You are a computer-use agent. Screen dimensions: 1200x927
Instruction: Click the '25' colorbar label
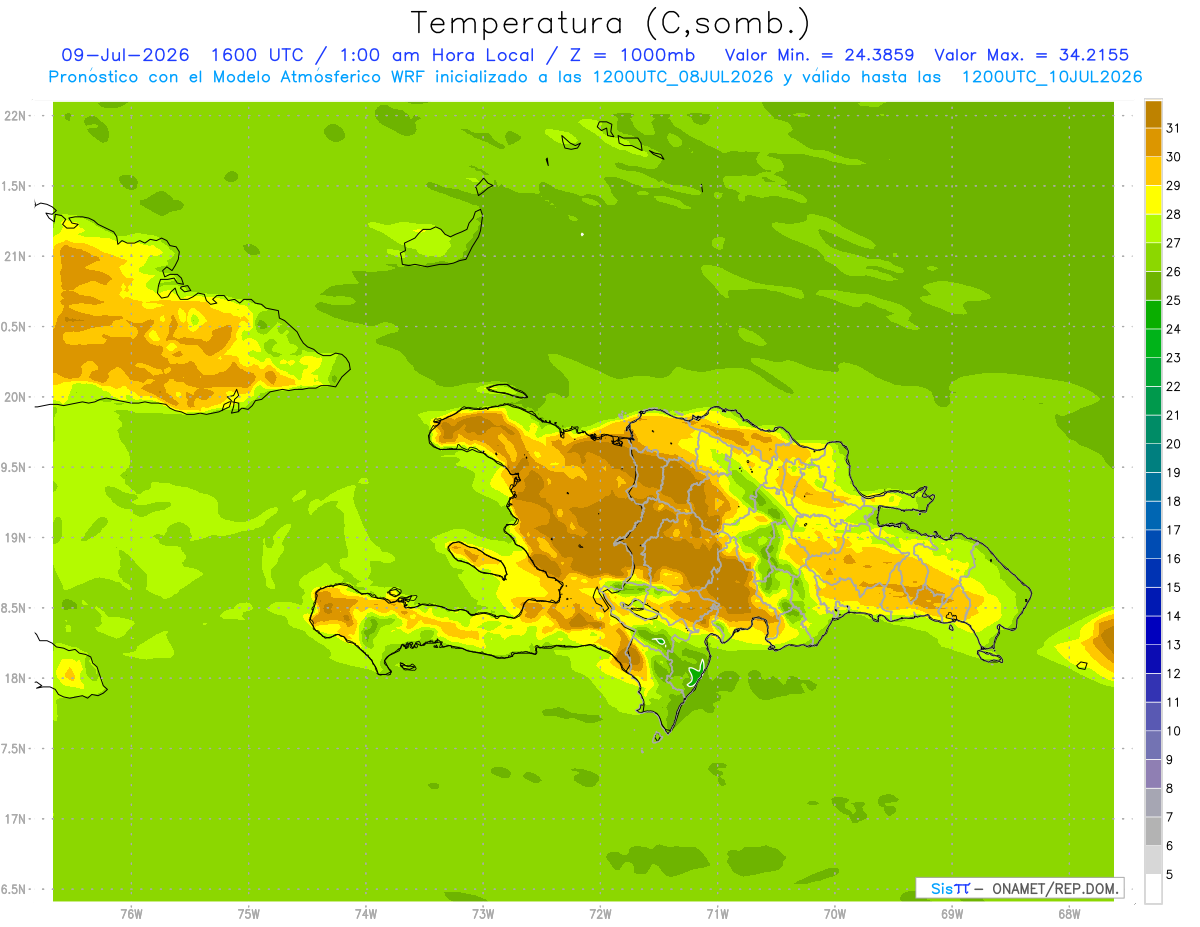coord(1173,300)
